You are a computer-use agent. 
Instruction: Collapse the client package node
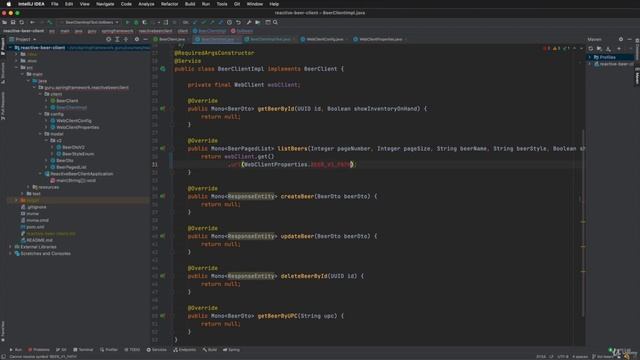point(40,94)
